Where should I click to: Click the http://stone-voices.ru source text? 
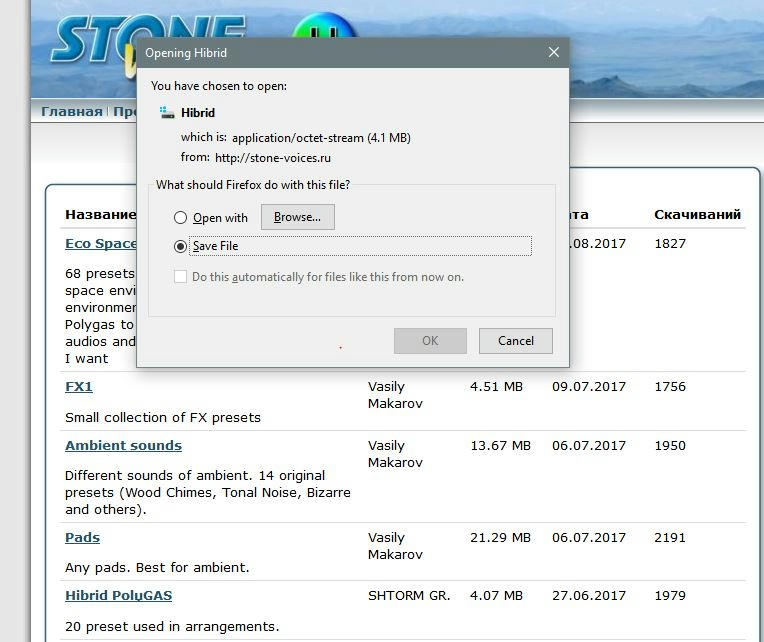coord(273,158)
